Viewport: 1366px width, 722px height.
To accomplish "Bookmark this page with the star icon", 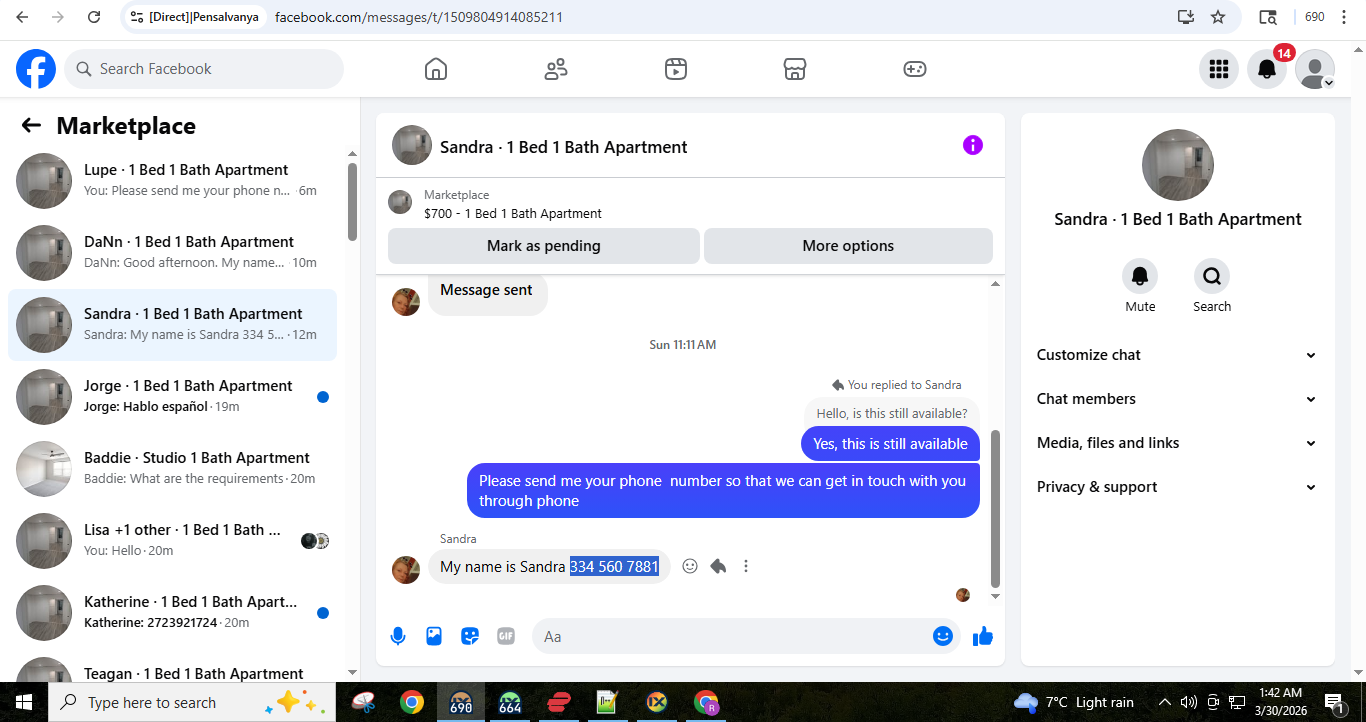I will point(1218,17).
